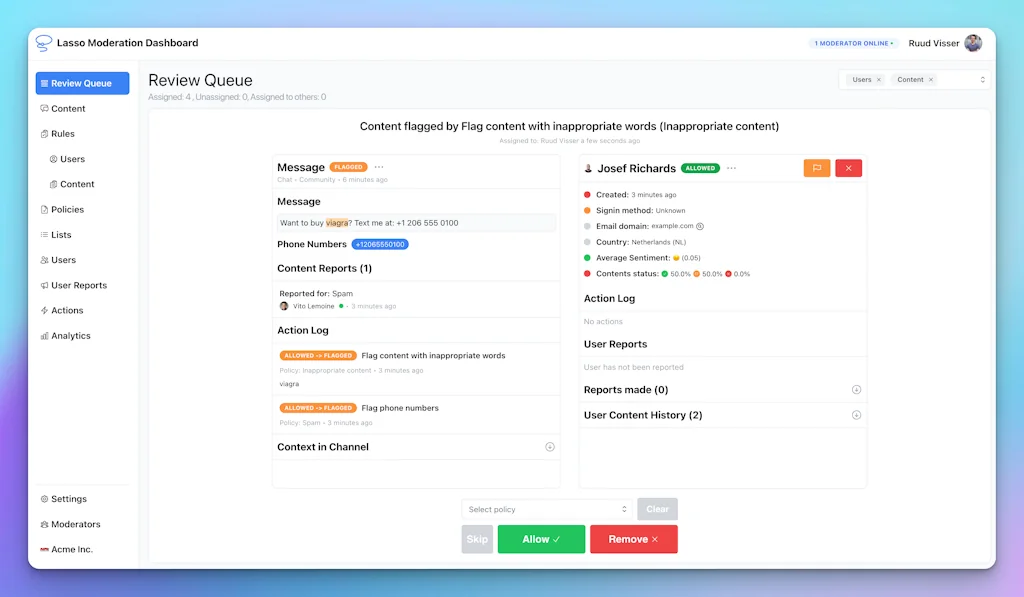Click ALLOWED -> FLAGGED badge for phone numbers
Image resolution: width=1024 pixels, height=597 pixels.
[318, 408]
